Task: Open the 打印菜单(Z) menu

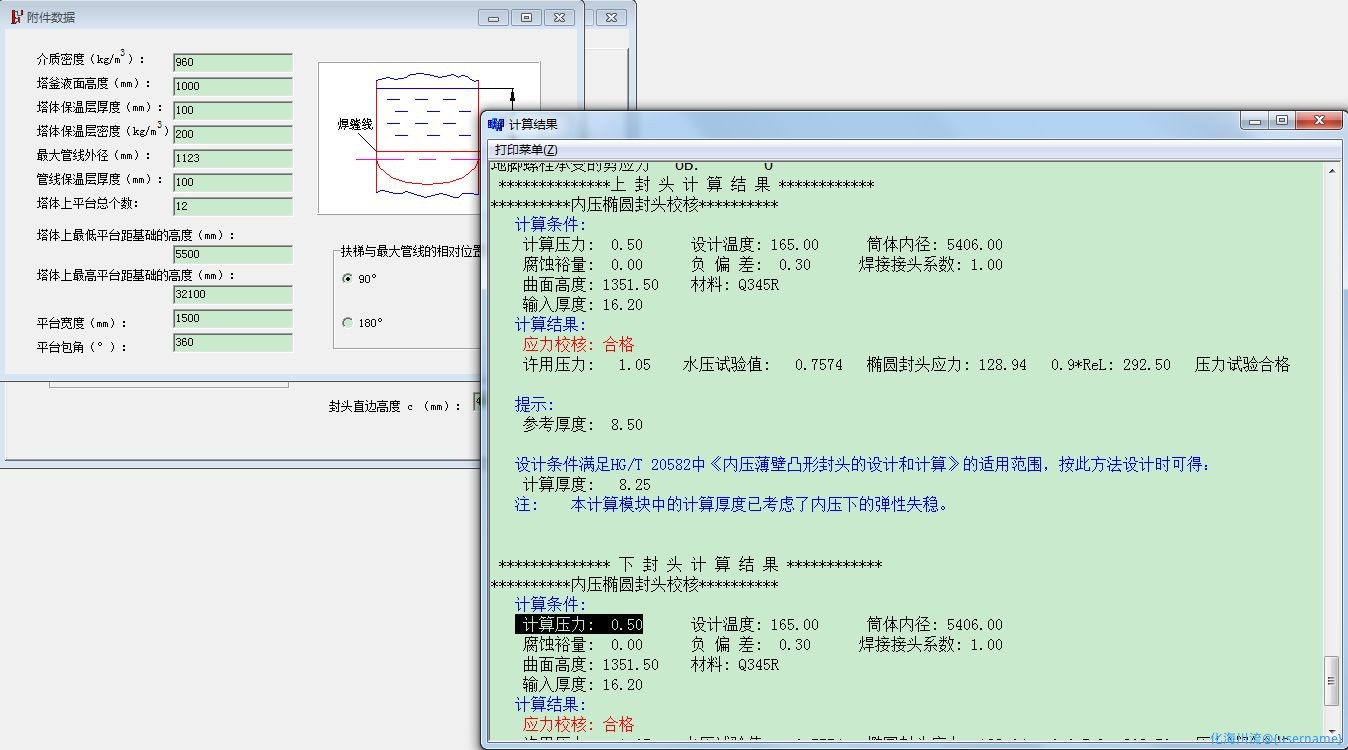Action: (x=526, y=149)
